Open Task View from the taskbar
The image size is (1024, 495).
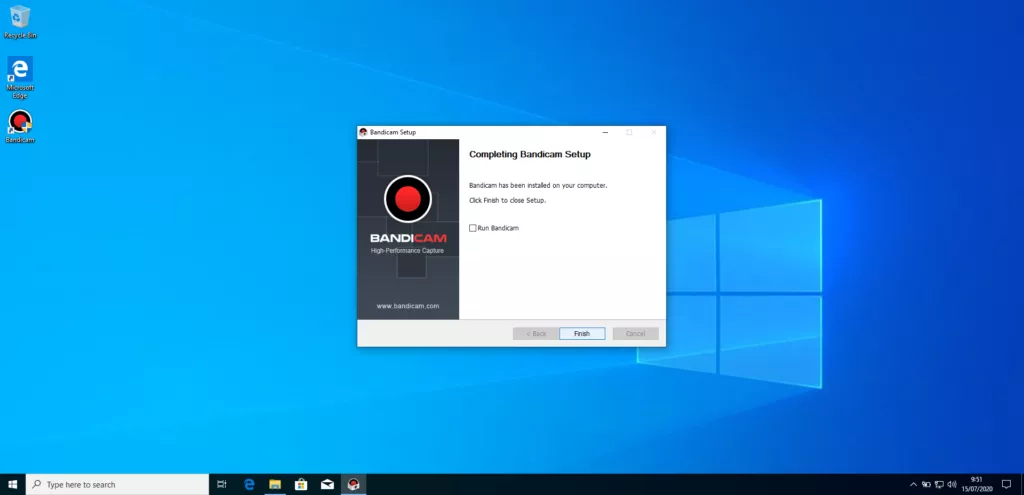pos(222,484)
